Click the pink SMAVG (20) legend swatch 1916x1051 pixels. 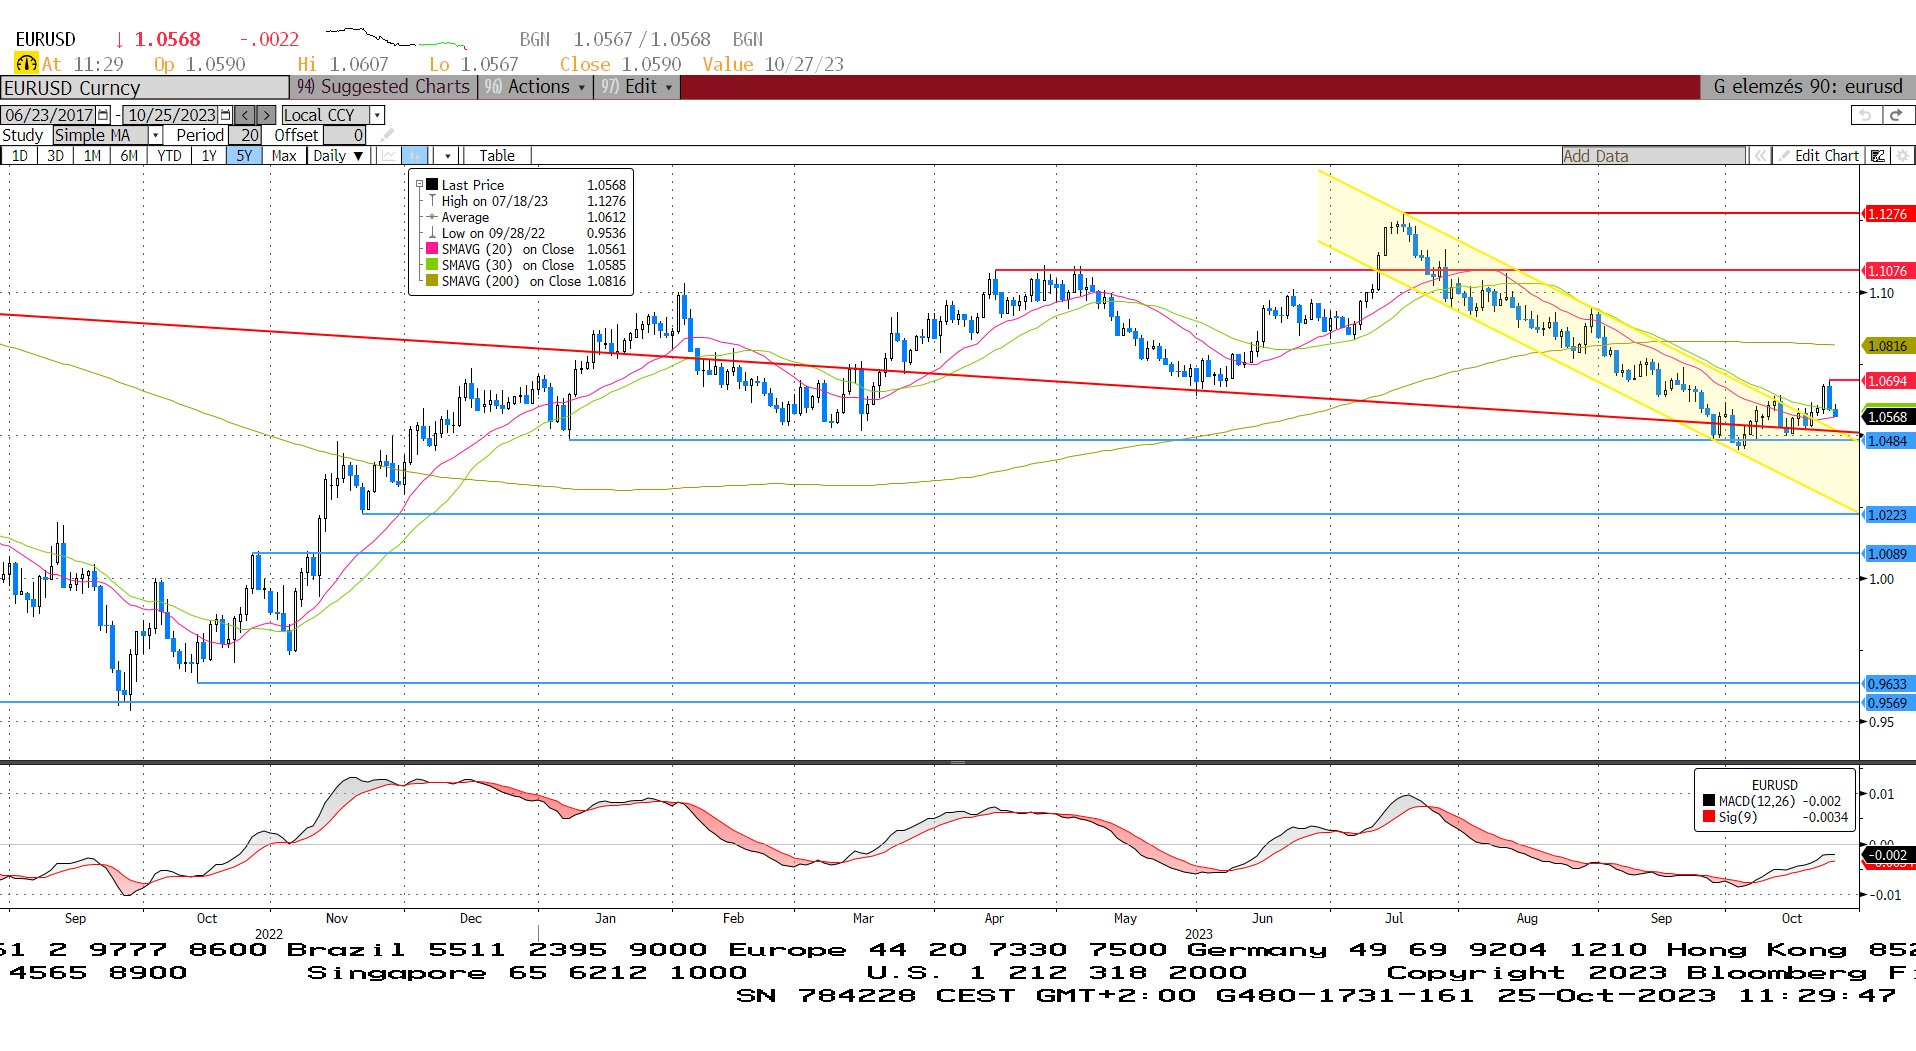click(432, 248)
